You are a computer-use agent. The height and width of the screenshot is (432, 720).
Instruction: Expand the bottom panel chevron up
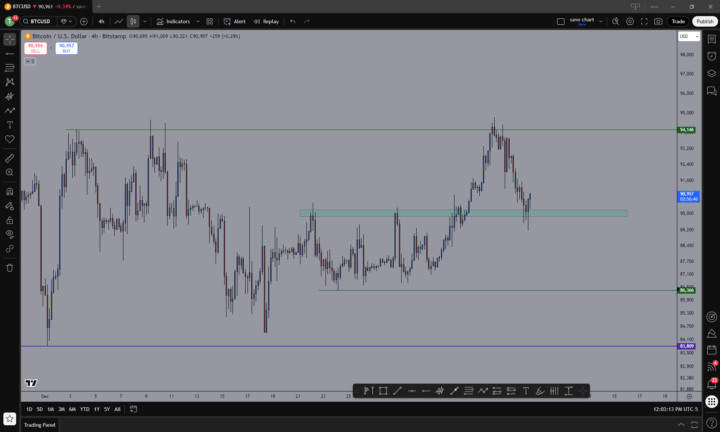(x=681, y=425)
